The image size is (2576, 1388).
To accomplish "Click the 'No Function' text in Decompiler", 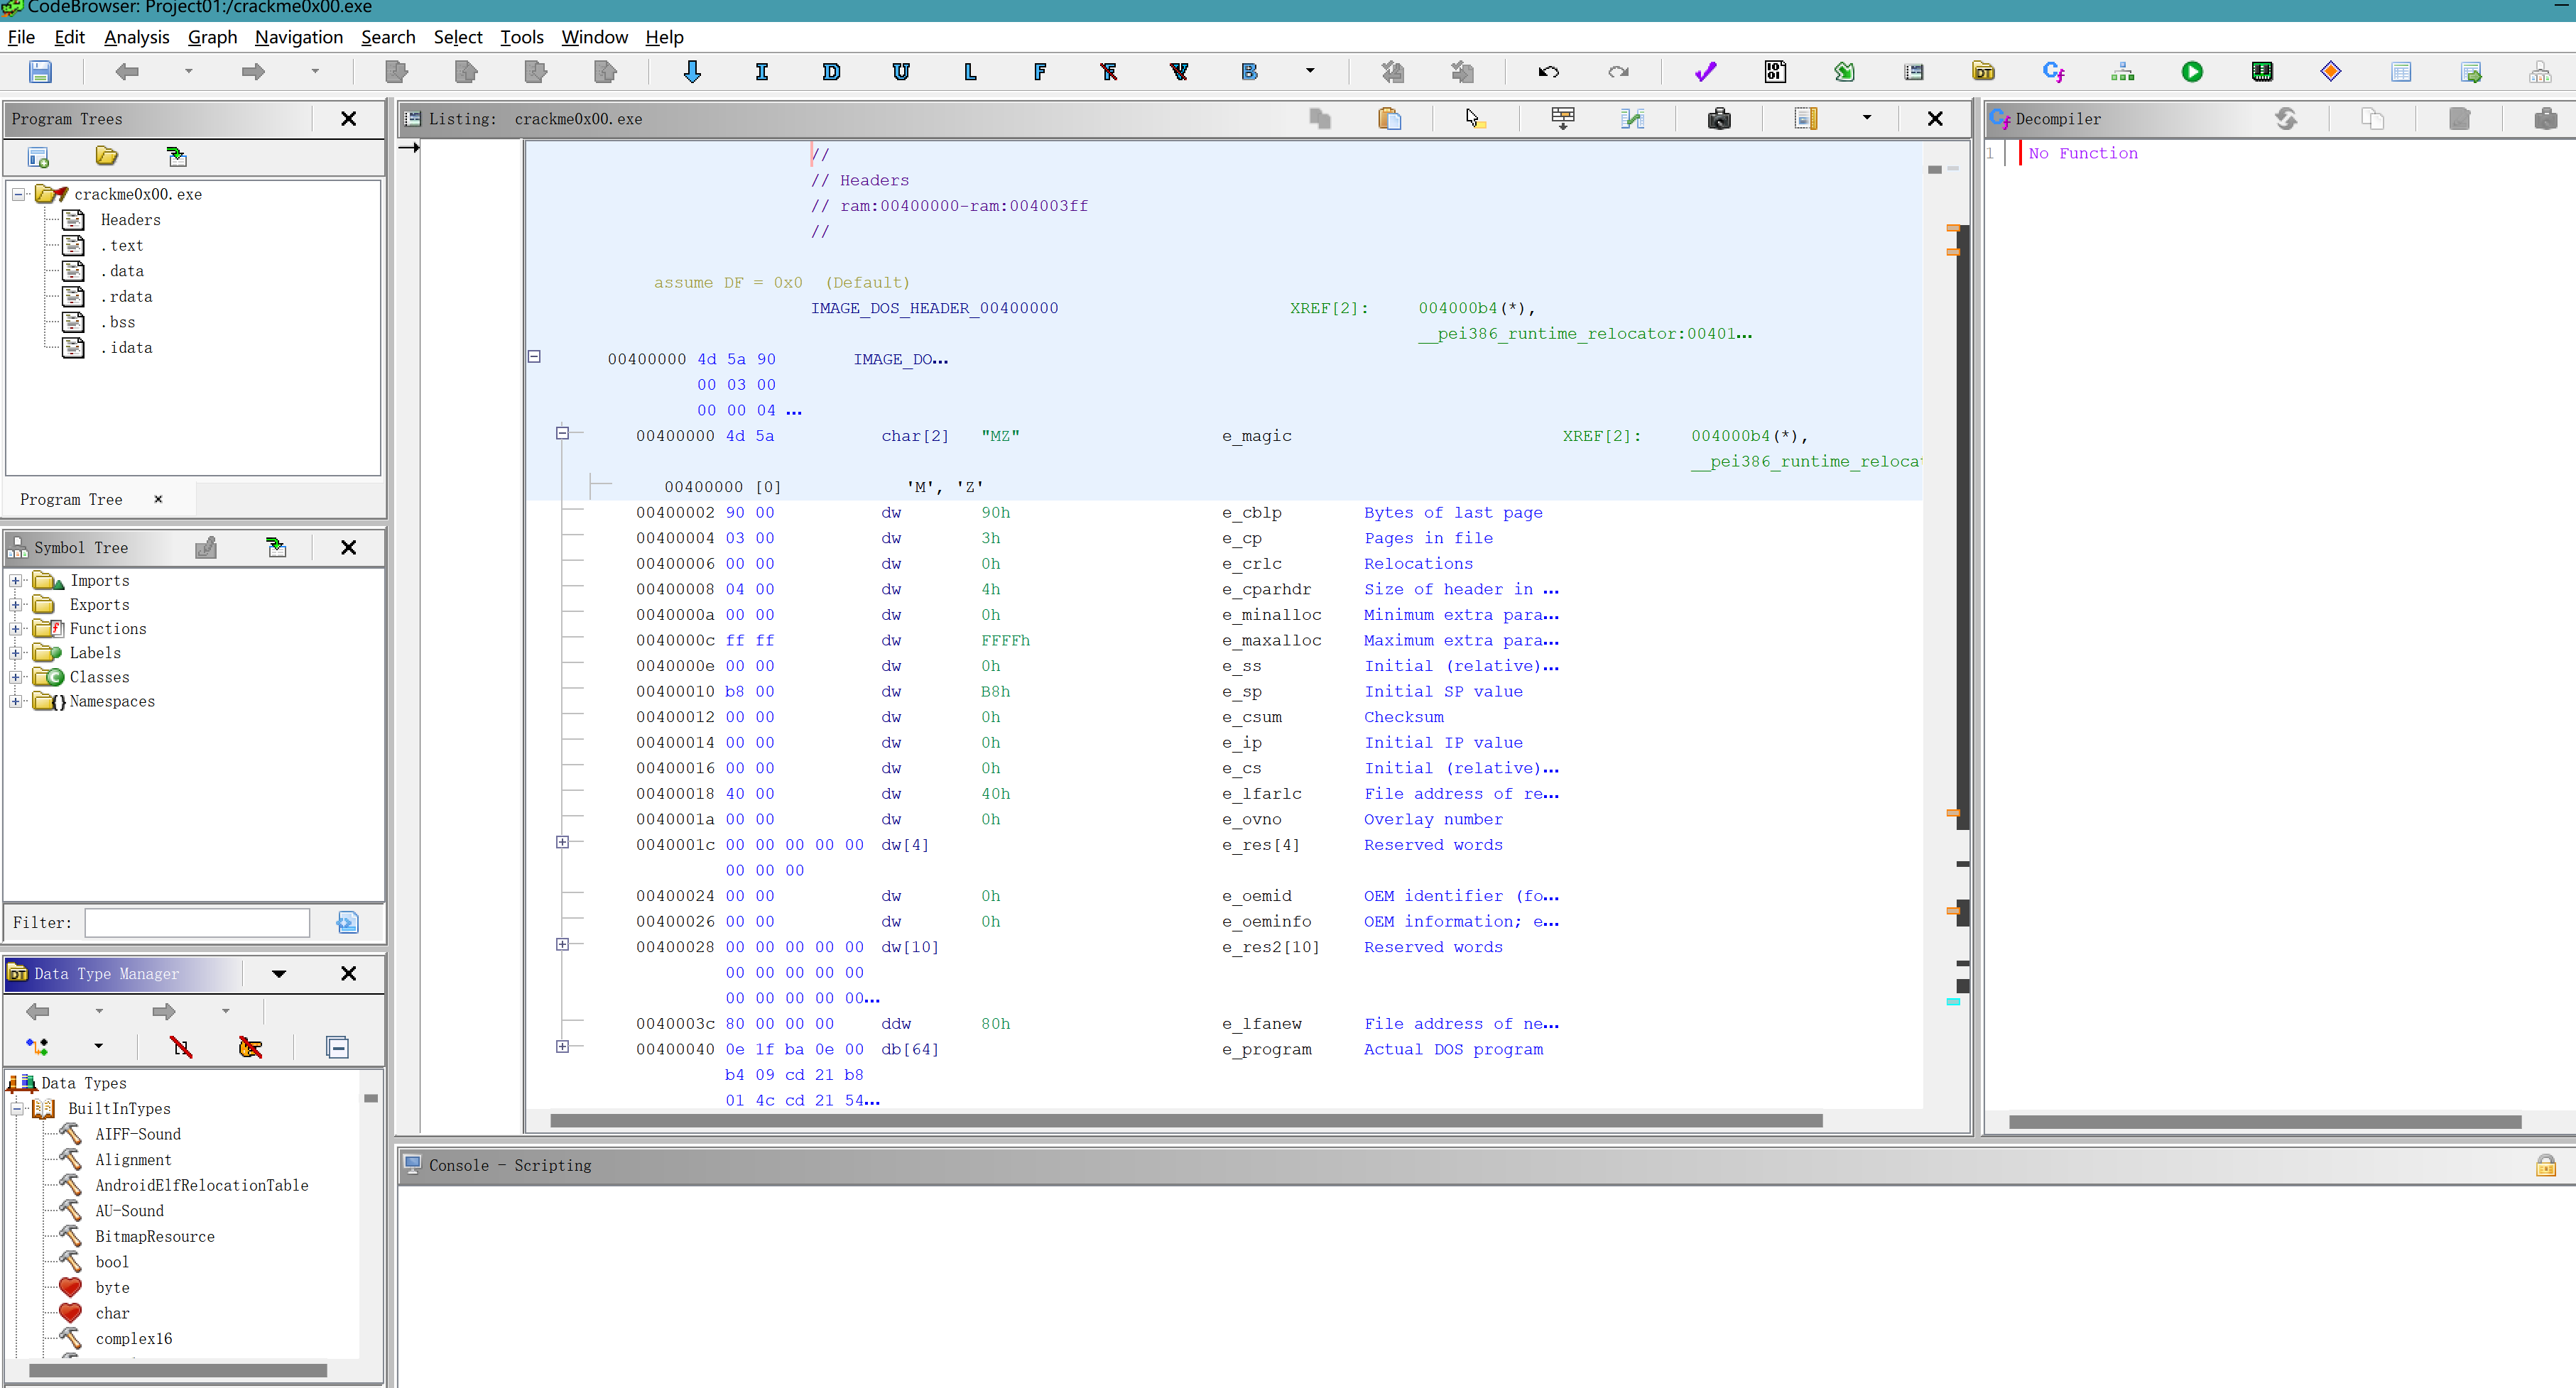I will (x=2083, y=153).
